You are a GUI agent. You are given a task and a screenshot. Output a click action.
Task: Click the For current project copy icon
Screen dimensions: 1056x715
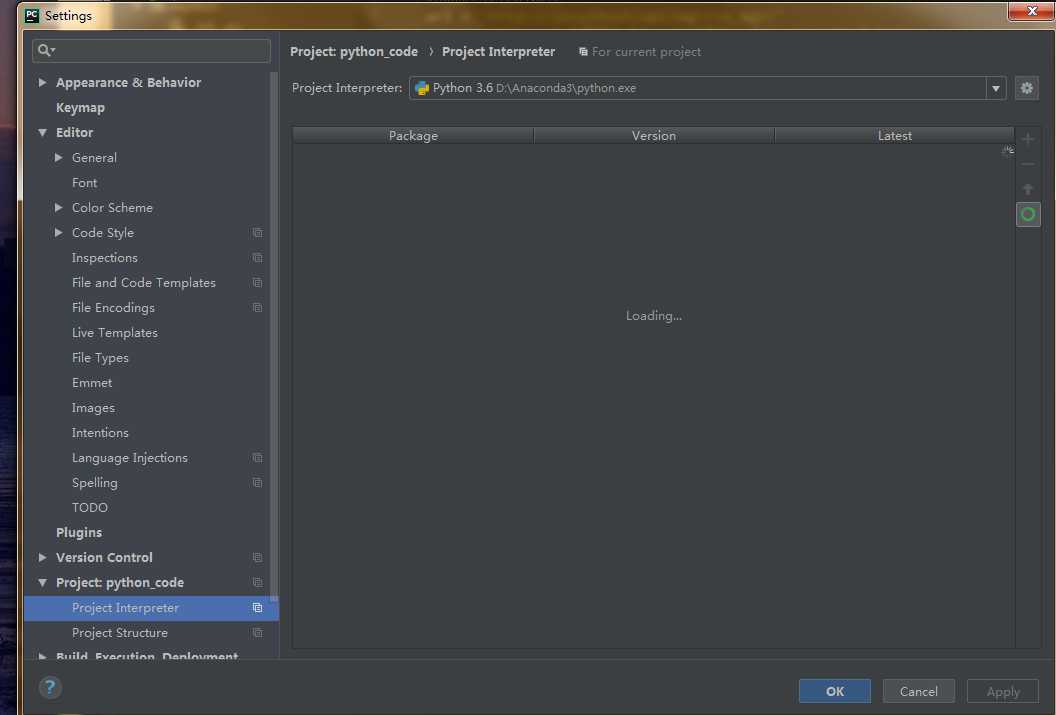point(583,52)
